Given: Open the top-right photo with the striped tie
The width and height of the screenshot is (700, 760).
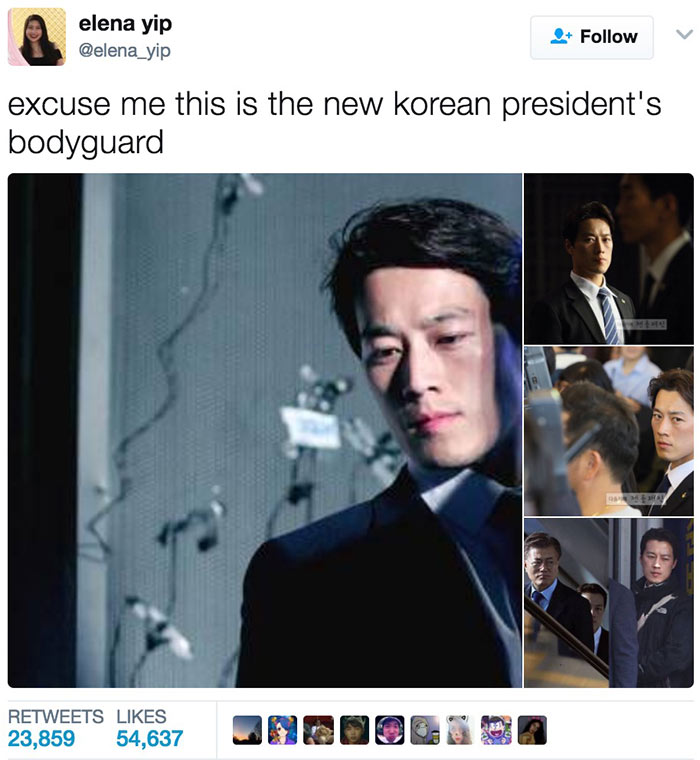Looking at the screenshot, I should pyautogui.click(x=609, y=259).
